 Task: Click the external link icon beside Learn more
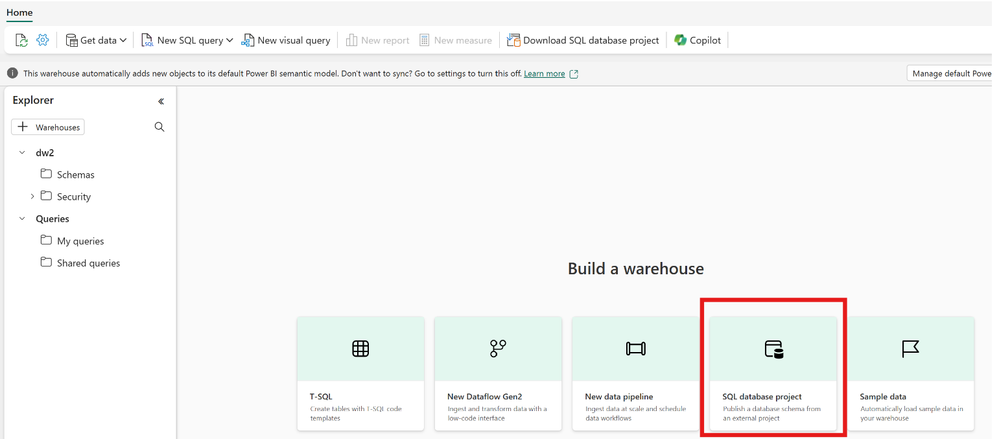573,74
